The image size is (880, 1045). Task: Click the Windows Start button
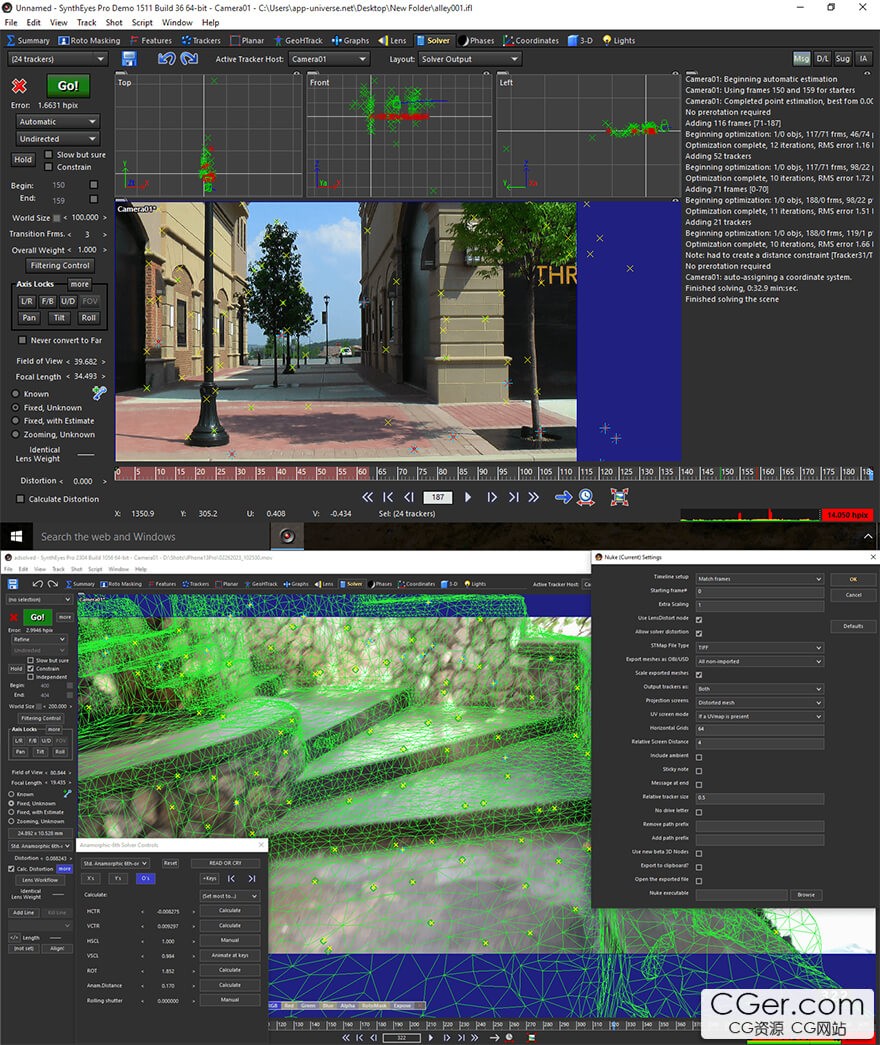16,536
